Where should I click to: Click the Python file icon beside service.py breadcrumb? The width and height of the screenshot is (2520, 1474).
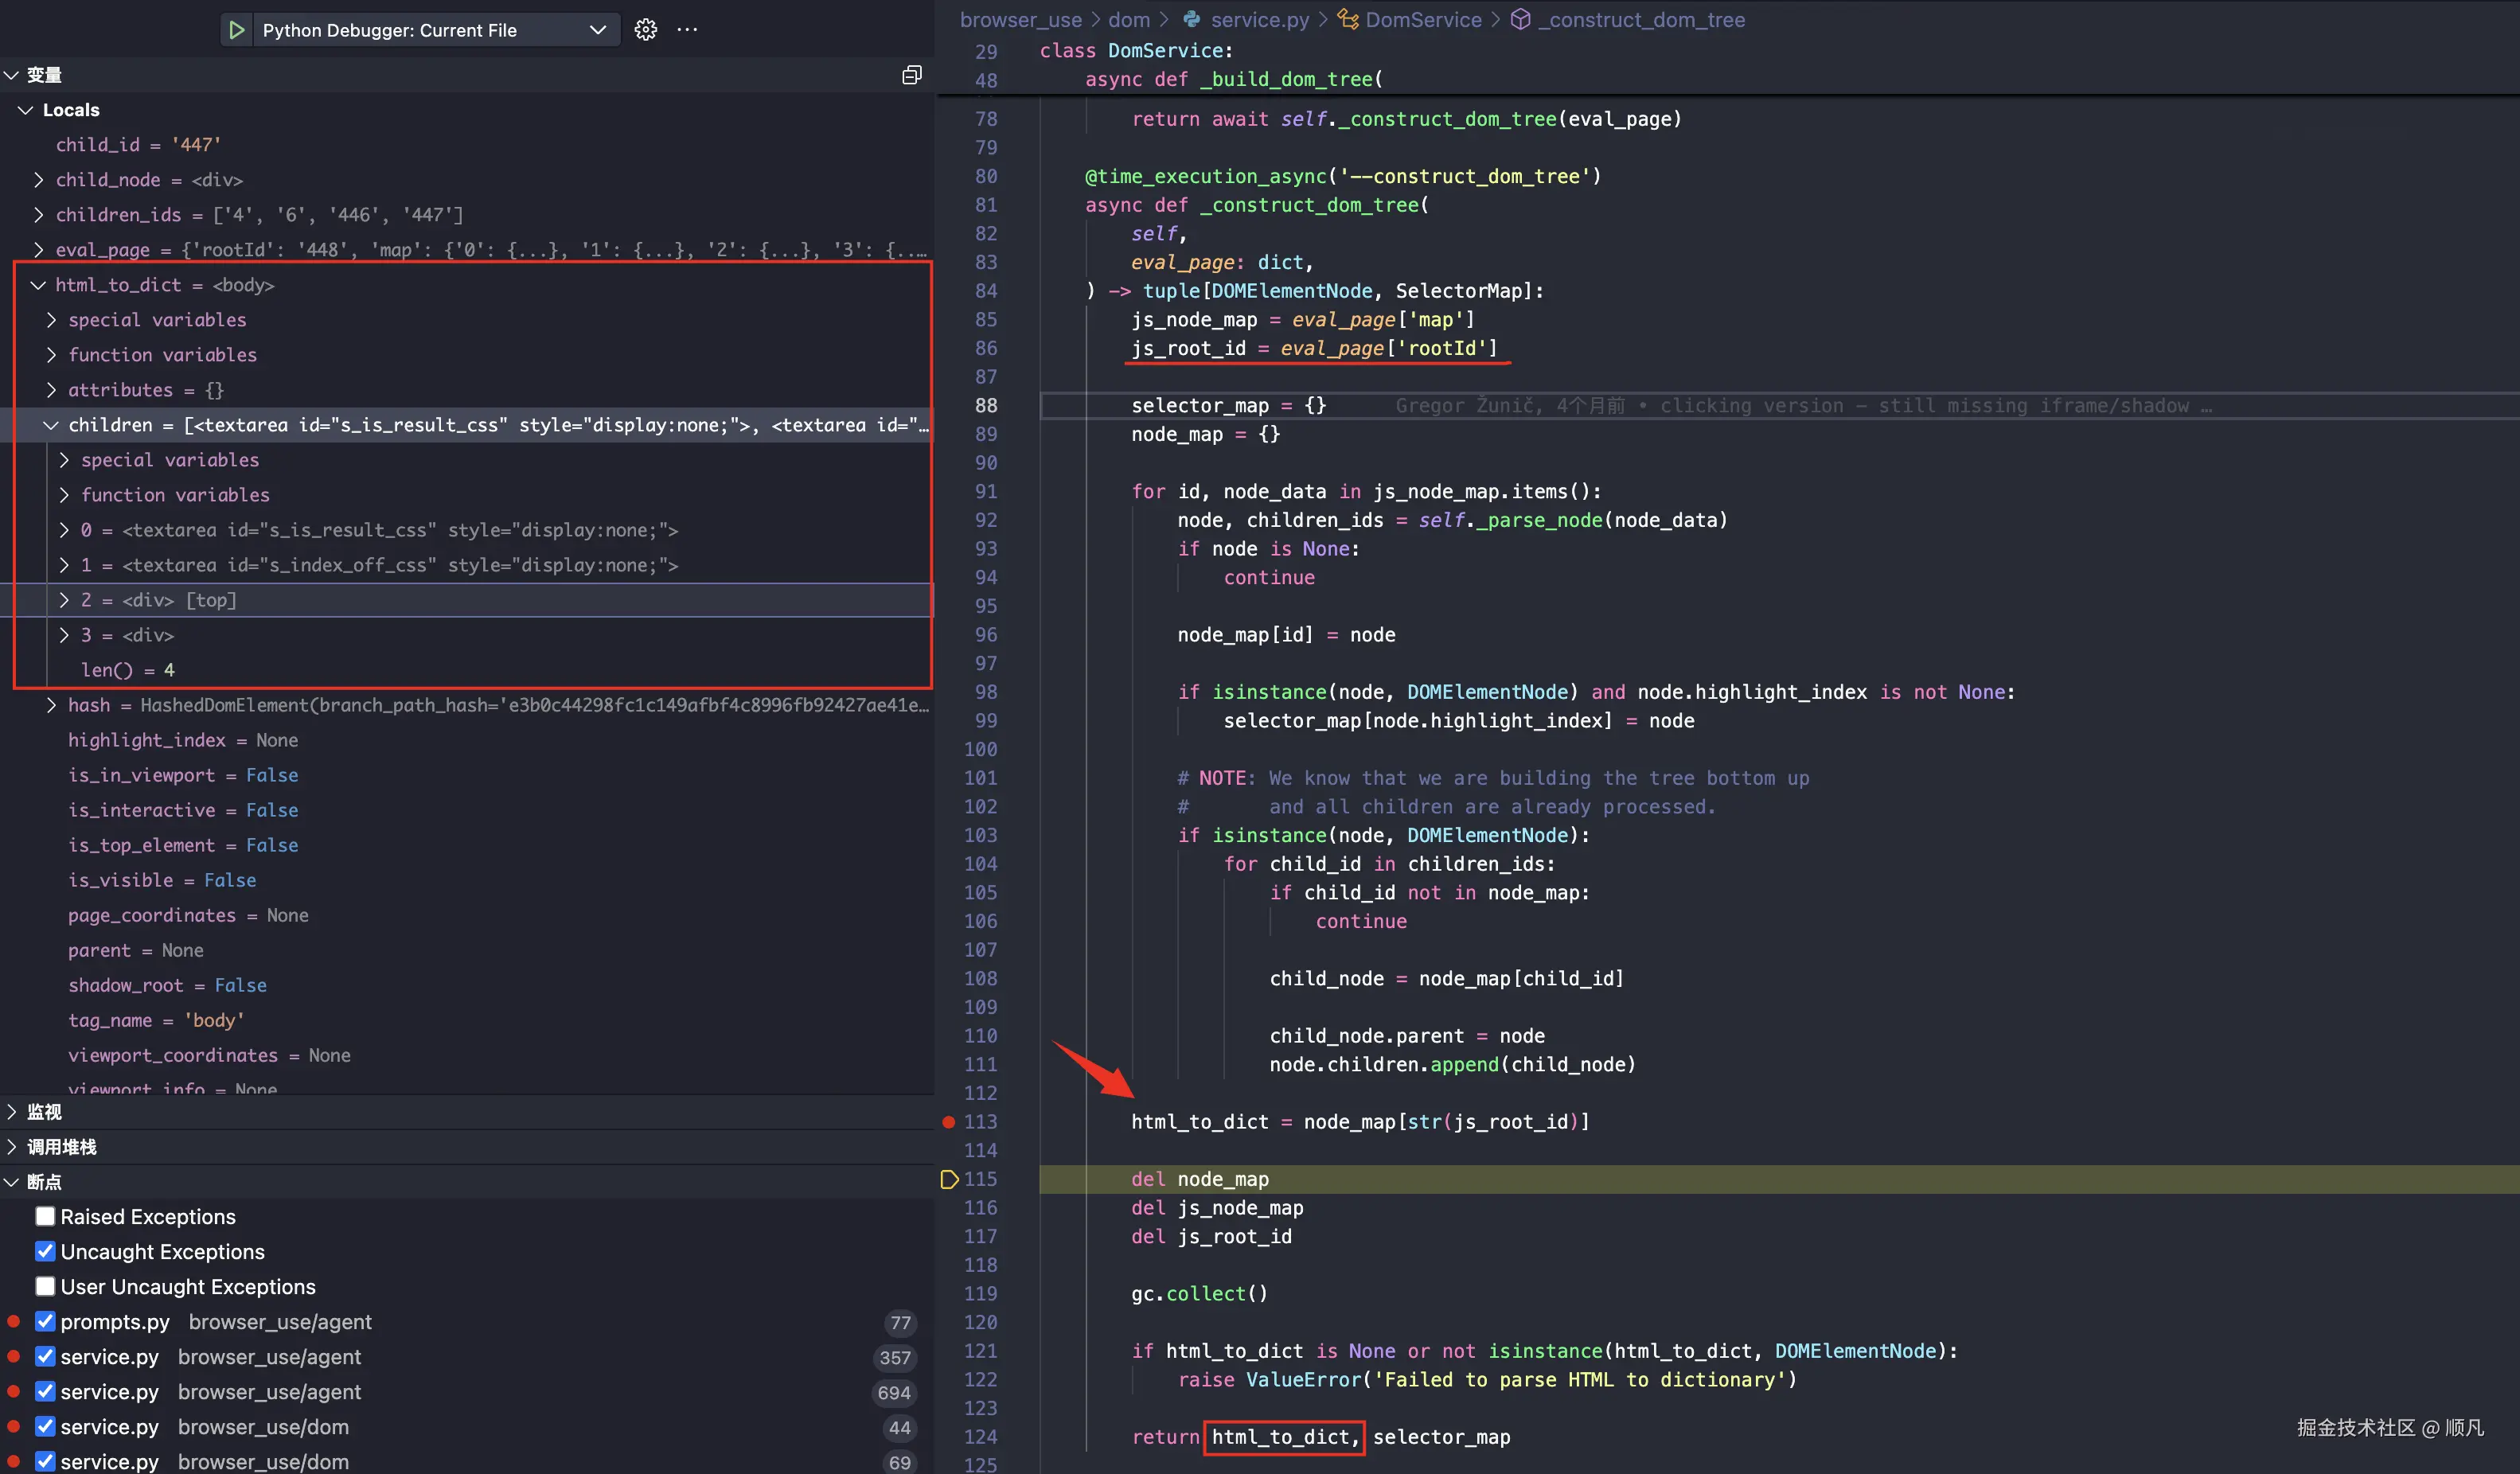click(x=1191, y=20)
